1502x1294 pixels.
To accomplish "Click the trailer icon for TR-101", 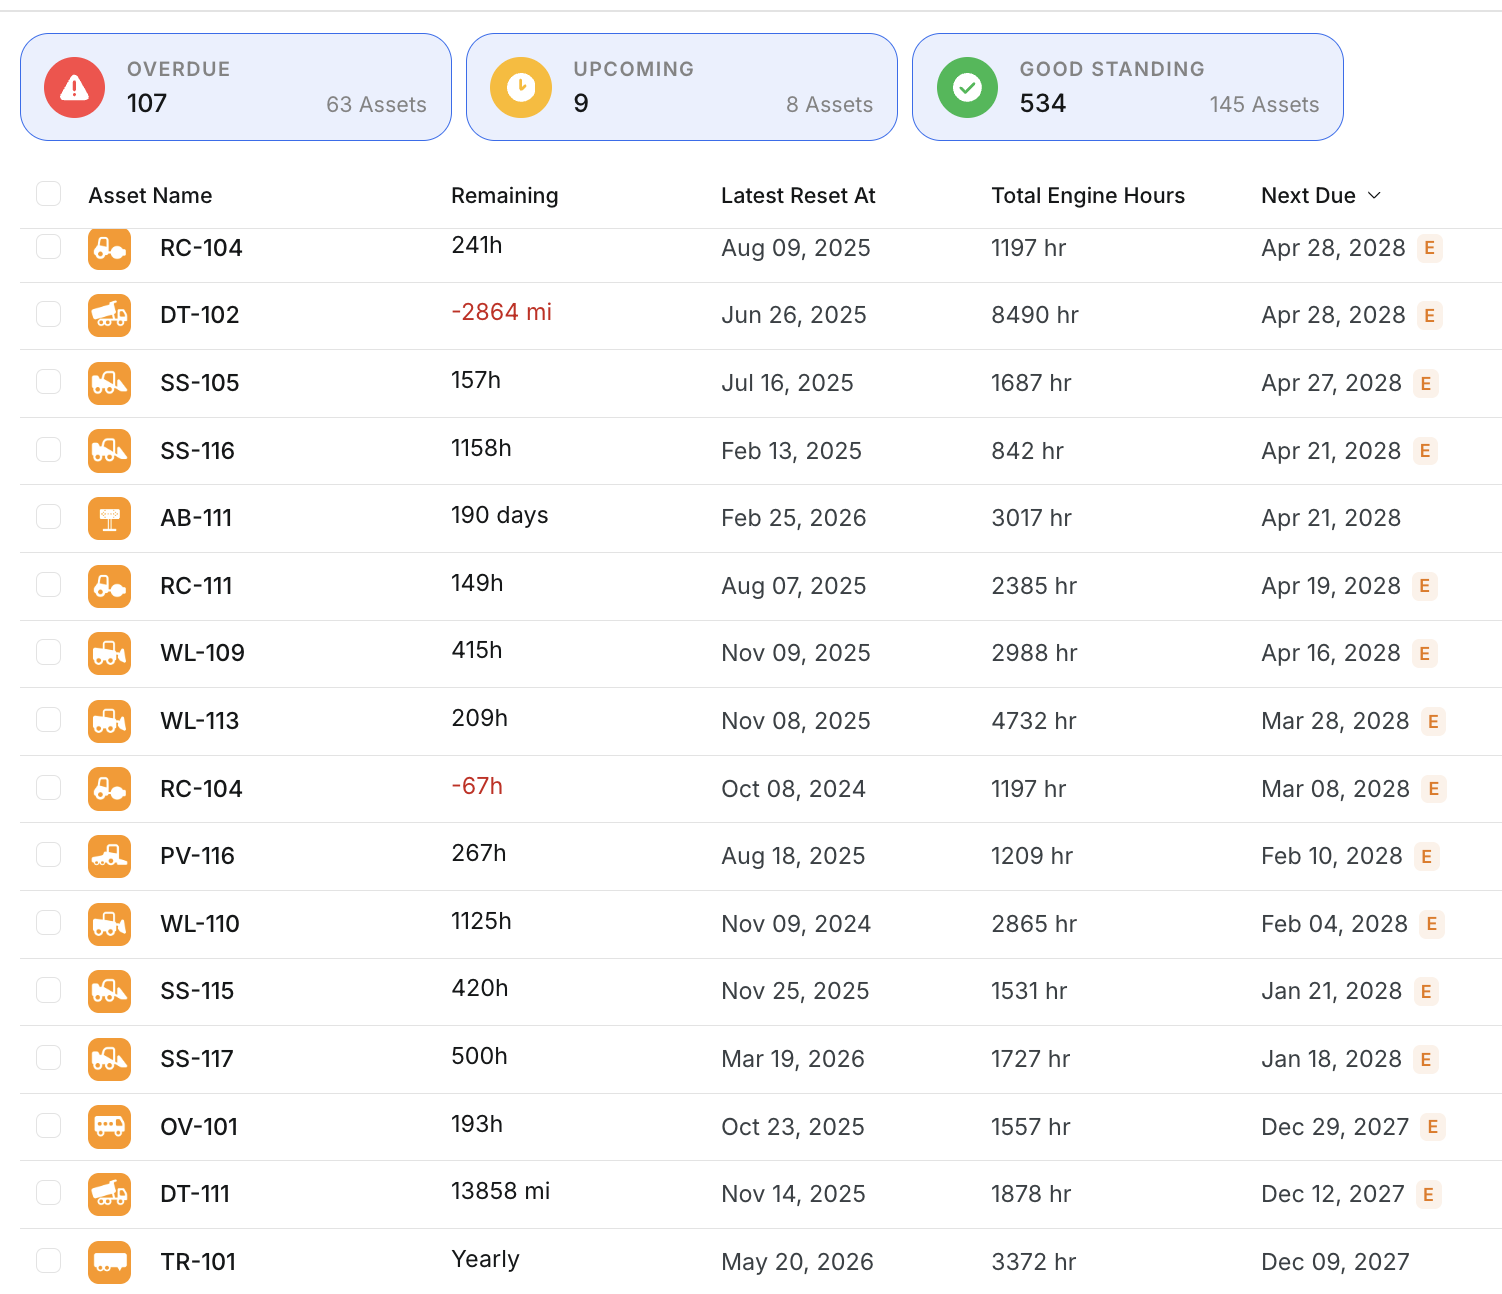I will [x=110, y=1262].
